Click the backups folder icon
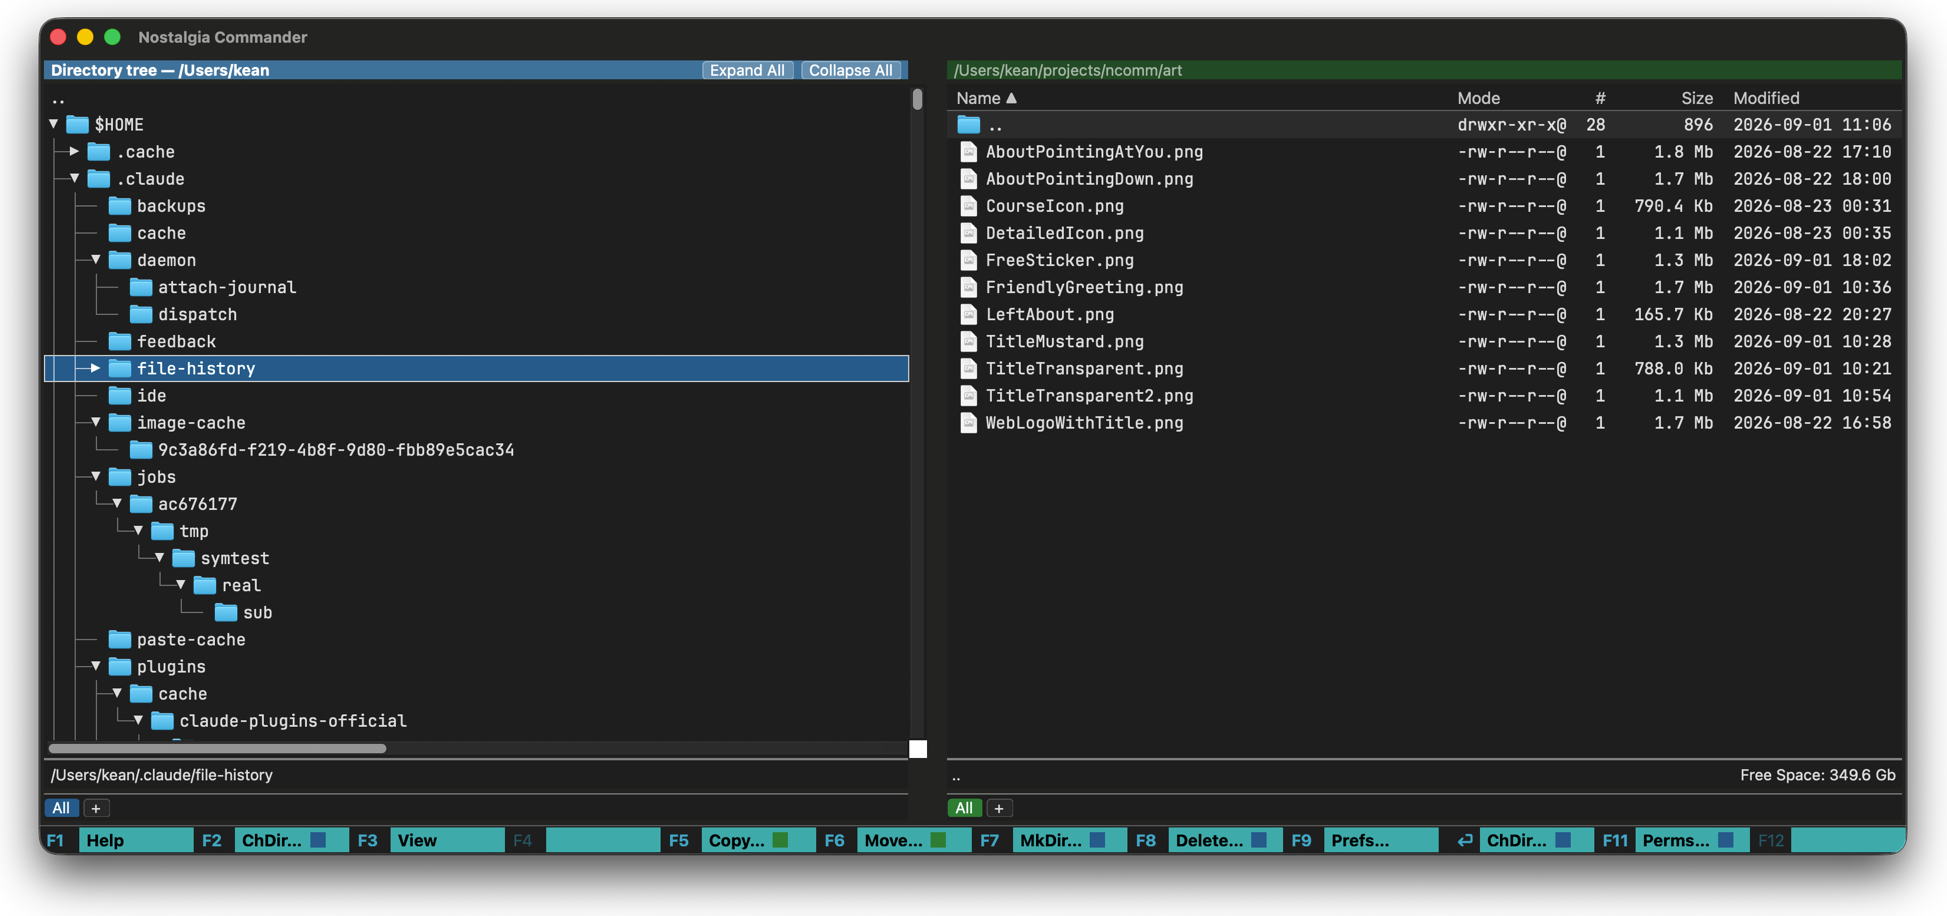Viewport: 1947px width, 916px height. pos(120,206)
